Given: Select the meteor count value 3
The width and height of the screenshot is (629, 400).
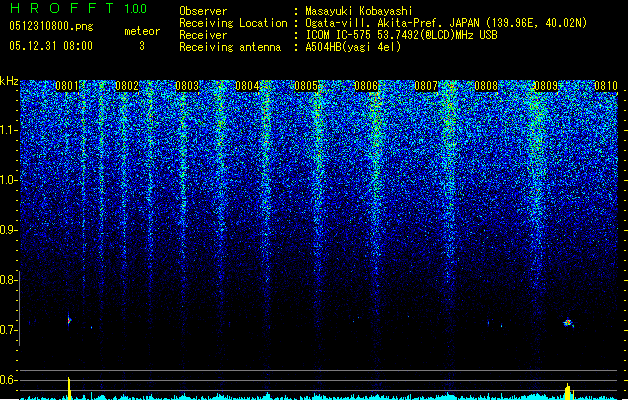Looking at the screenshot, I should click(142, 46).
